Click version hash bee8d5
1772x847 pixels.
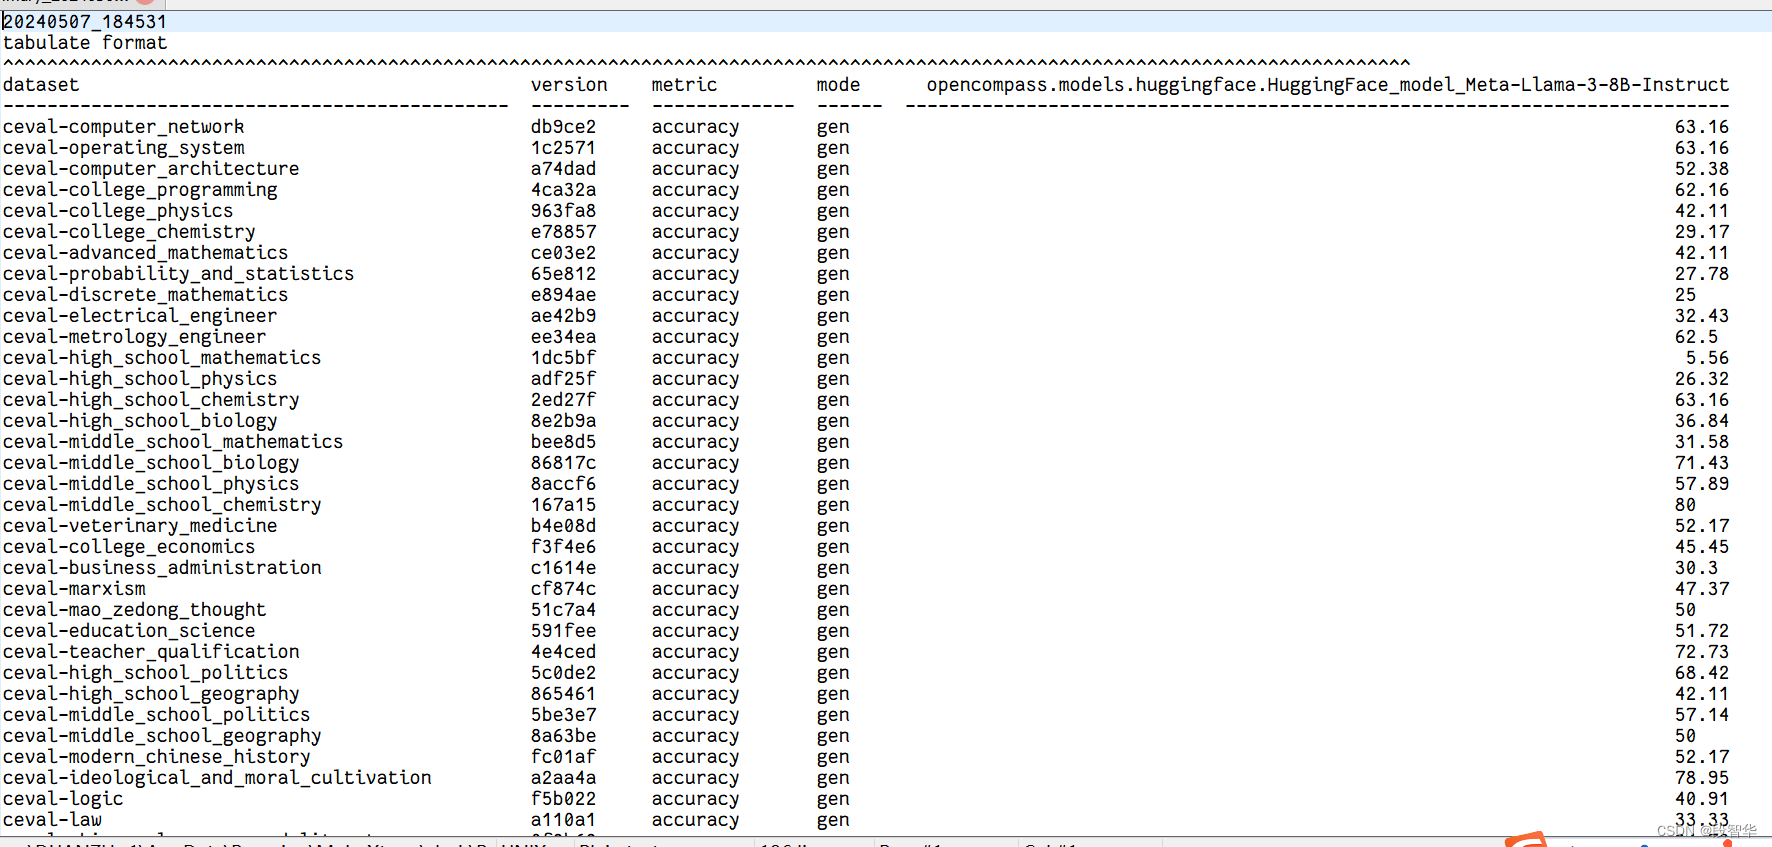pos(563,442)
